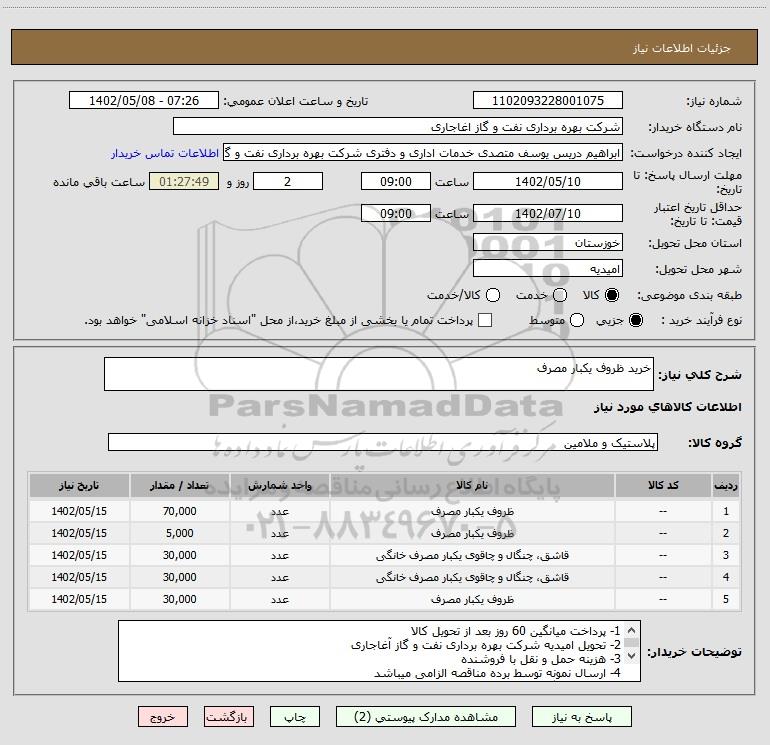The width and height of the screenshot is (770, 745).
Task: Click the buyer note about پرداخت میانگین 60 روز
Action: 515,631
